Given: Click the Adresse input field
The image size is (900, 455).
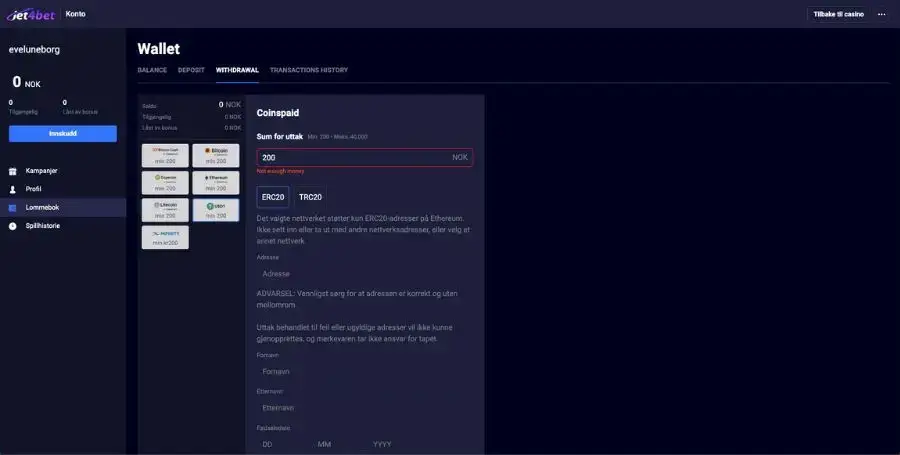Looking at the screenshot, I should [364, 274].
